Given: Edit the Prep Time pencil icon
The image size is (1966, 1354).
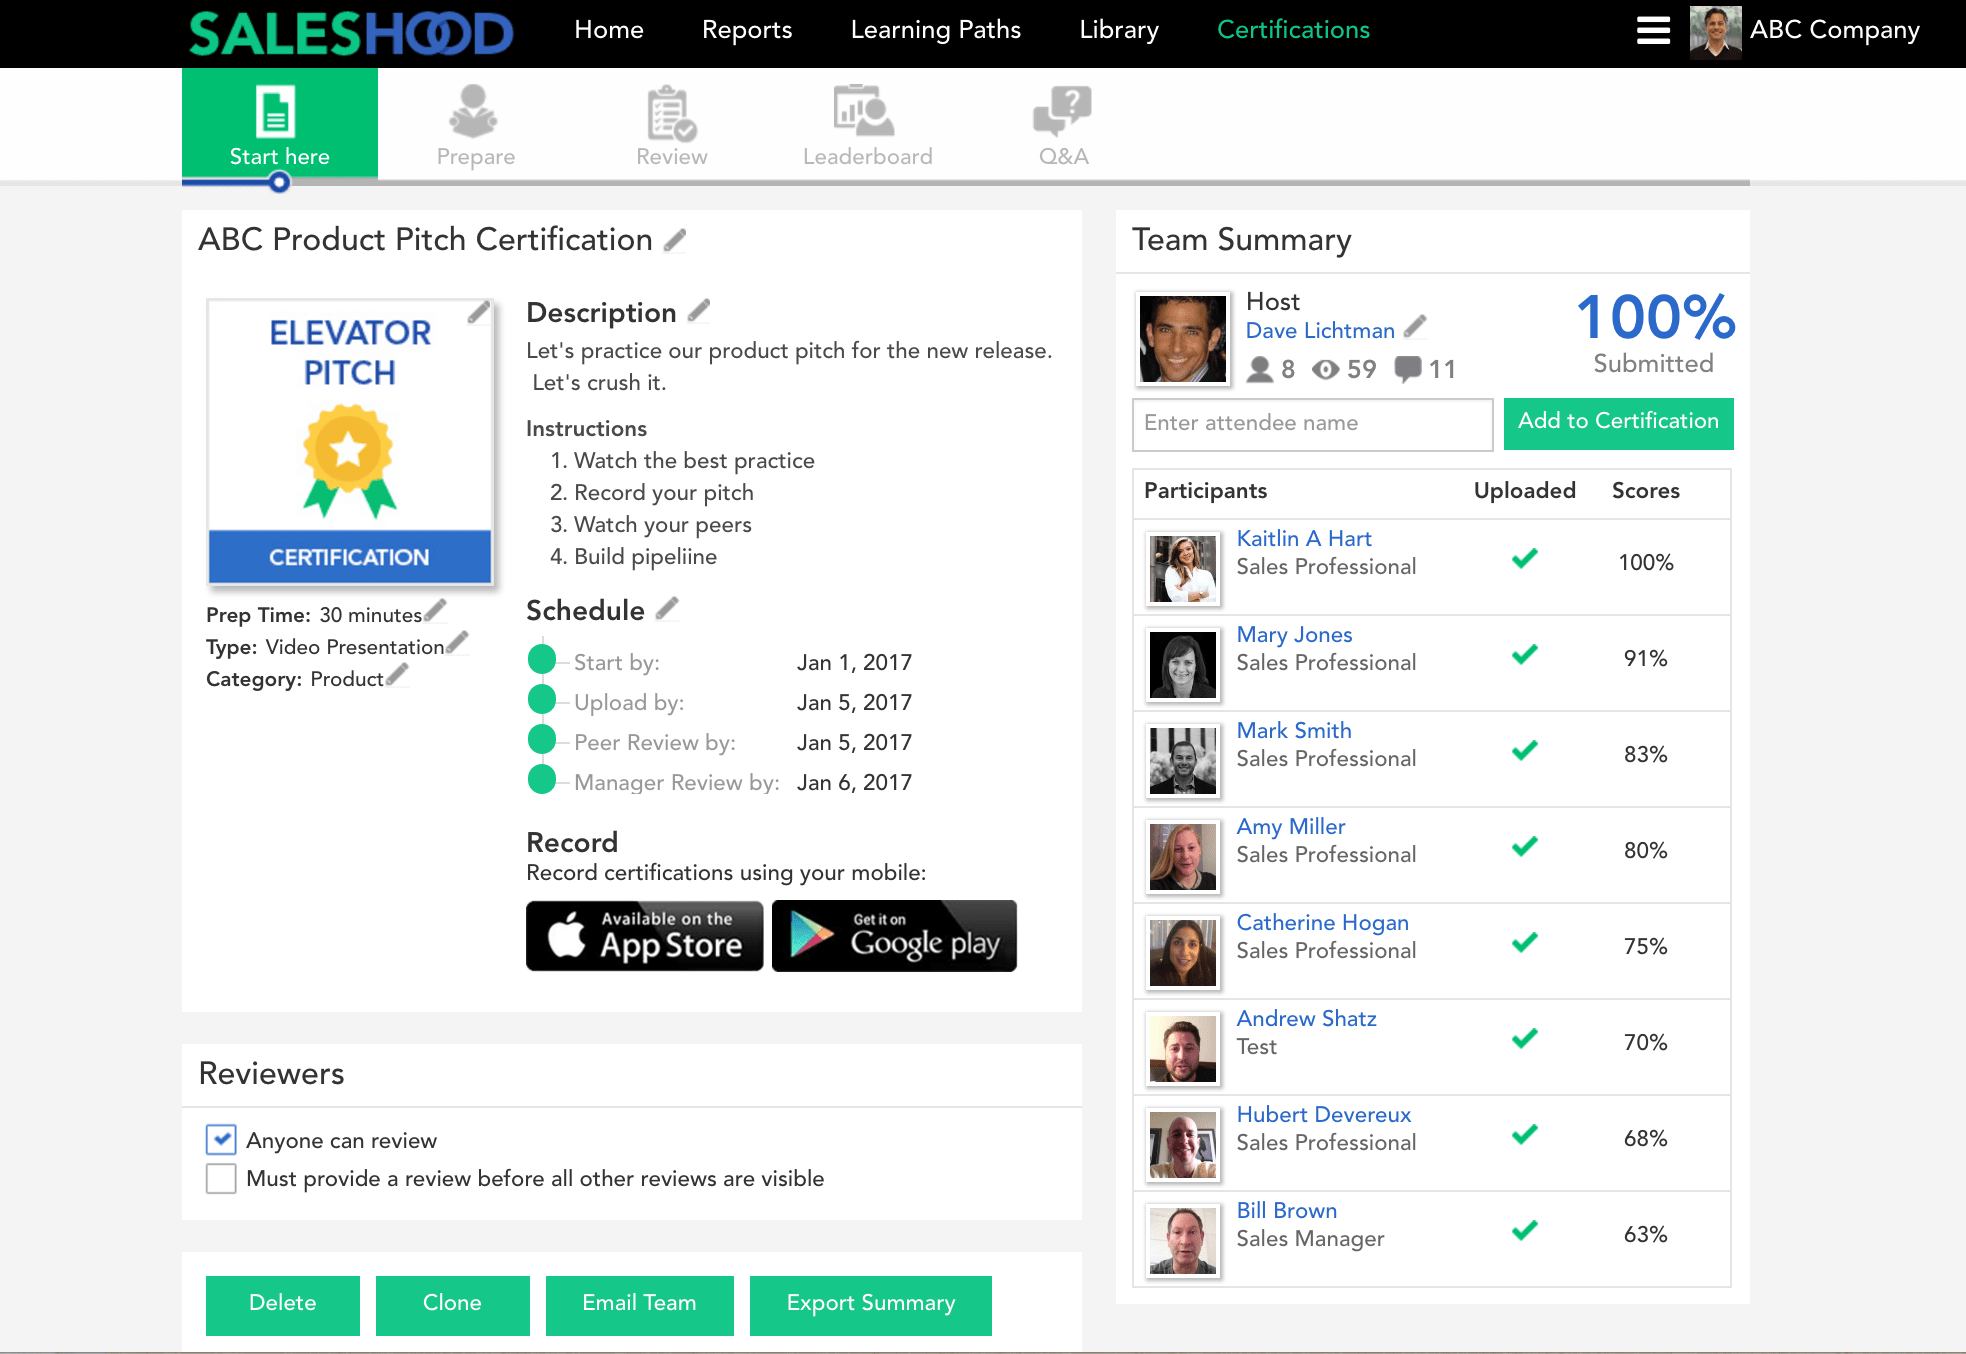Looking at the screenshot, I should point(435,611).
